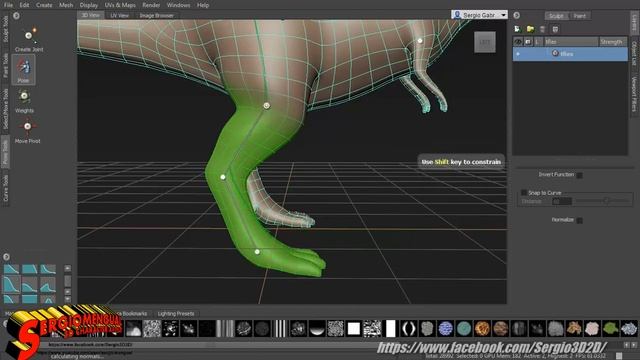Image resolution: width=640 pixels, height=360 pixels.
Task: Click the status bar square indicator
Action: (619, 356)
